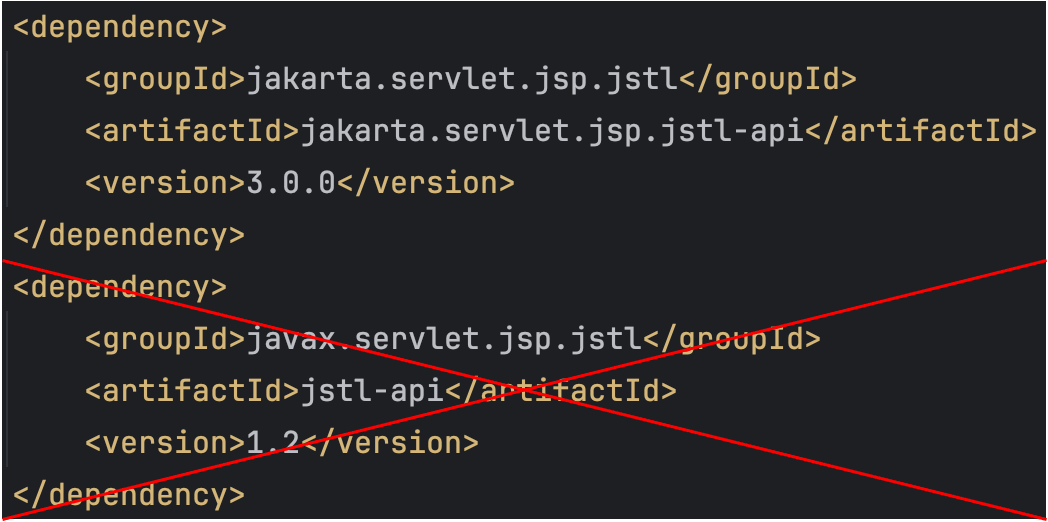Image resolution: width=1048 pixels, height=522 pixels.
Task: Click the dependency closing tag following version 1.2
Action: [x=129, y=495]
